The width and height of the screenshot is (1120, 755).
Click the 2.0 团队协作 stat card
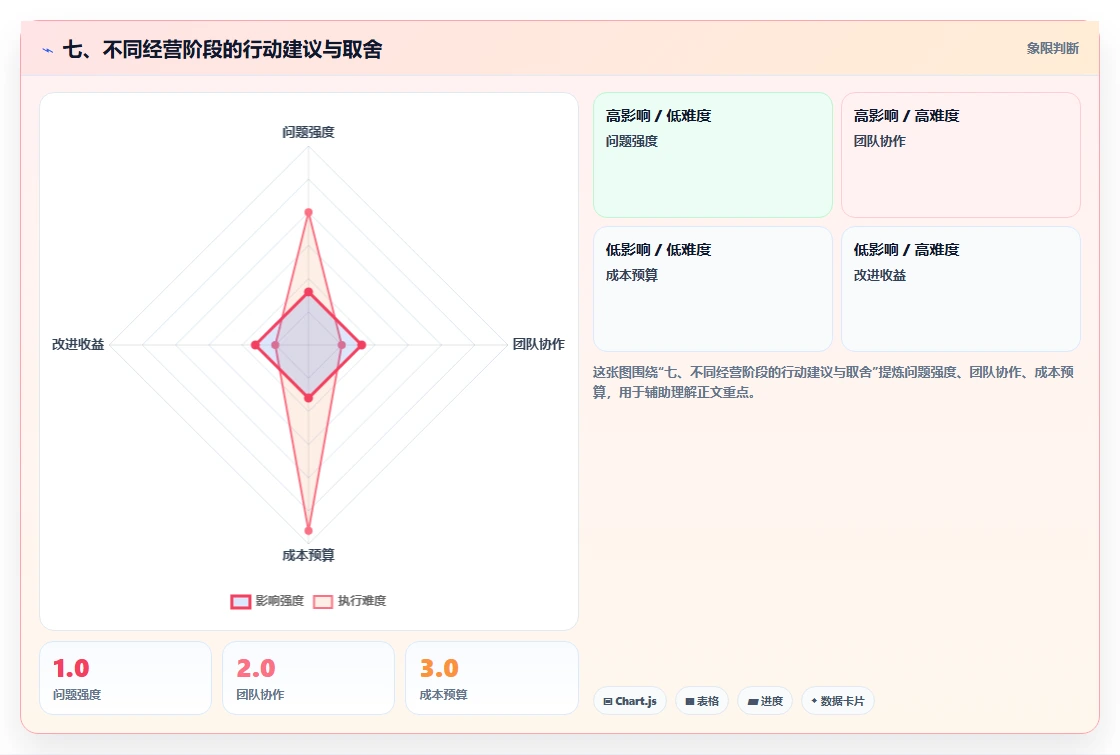pyautogui.click(x=309, y=678)
